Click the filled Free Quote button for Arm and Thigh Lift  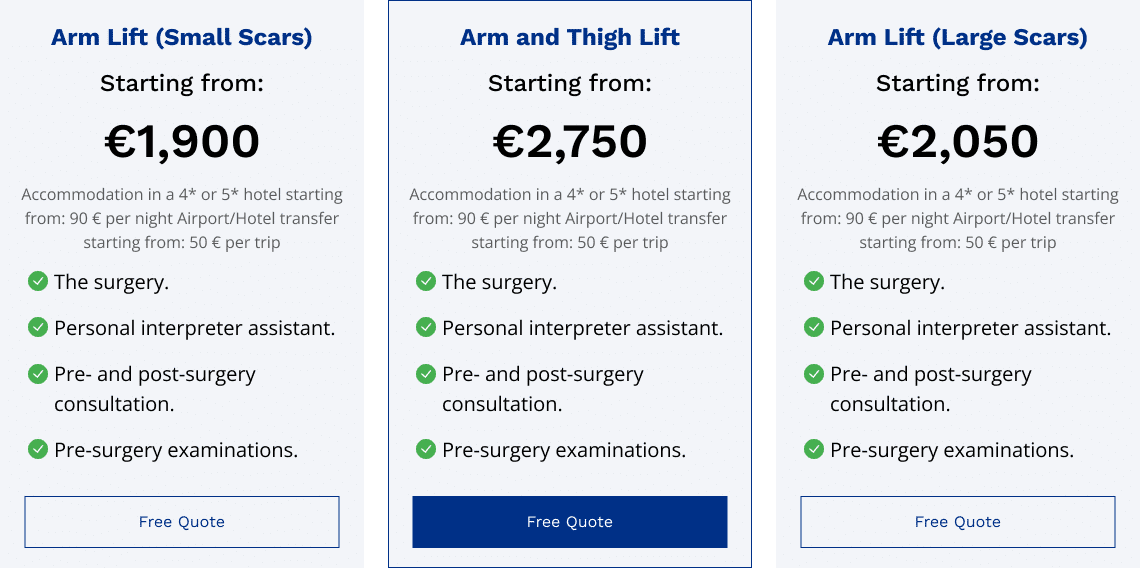coord(569,521)
